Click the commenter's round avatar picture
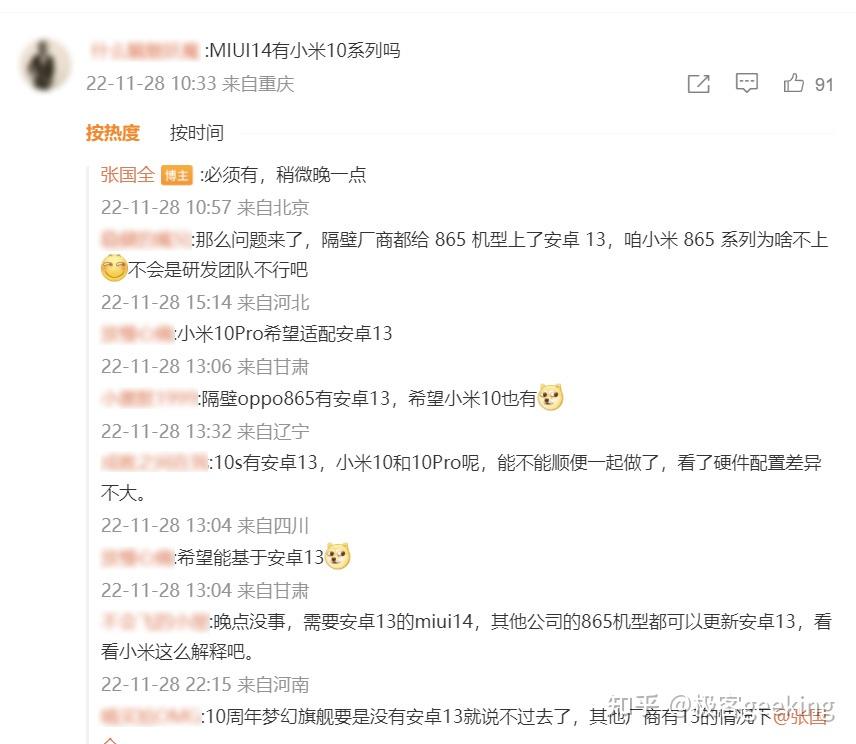The width and height of the screenshot is (856, 744). [45, 65]
